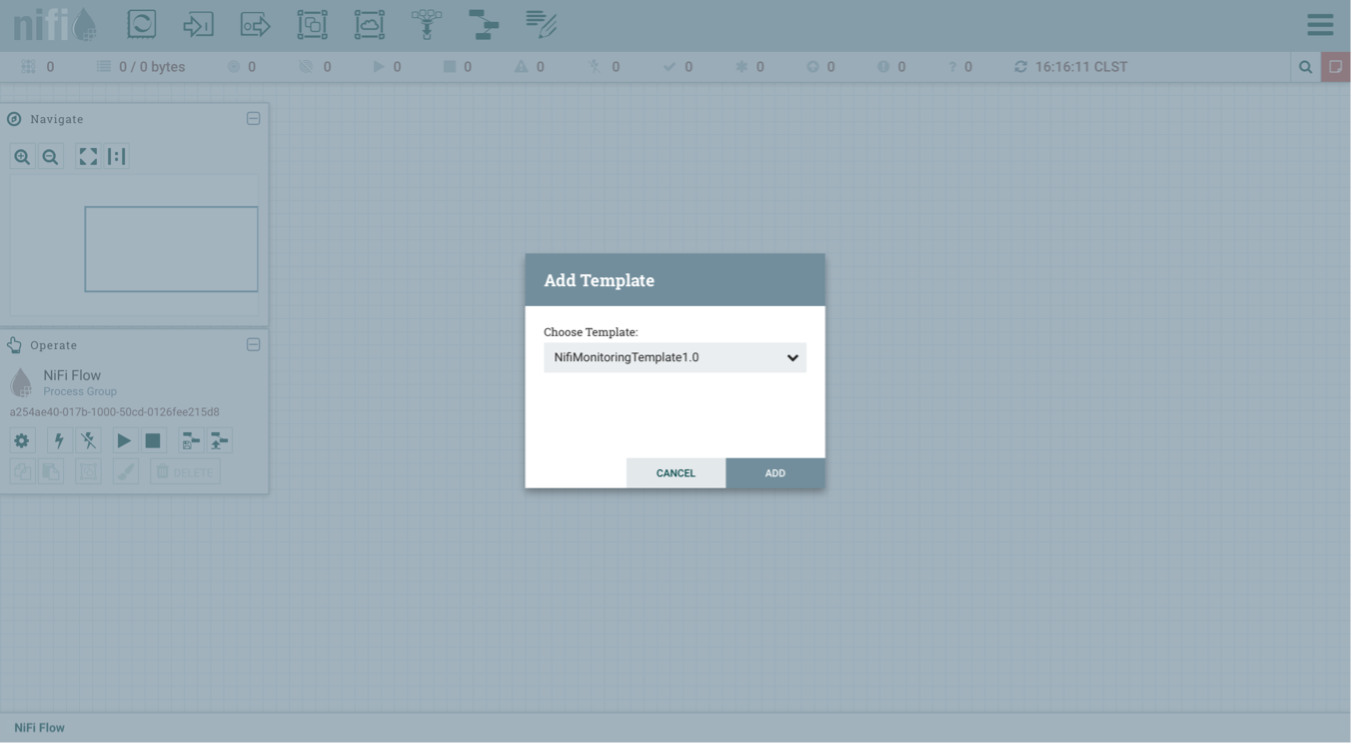Open search from the status bar magnifier
This screenshot has width=1353, height=745.
coord(1304,66)
